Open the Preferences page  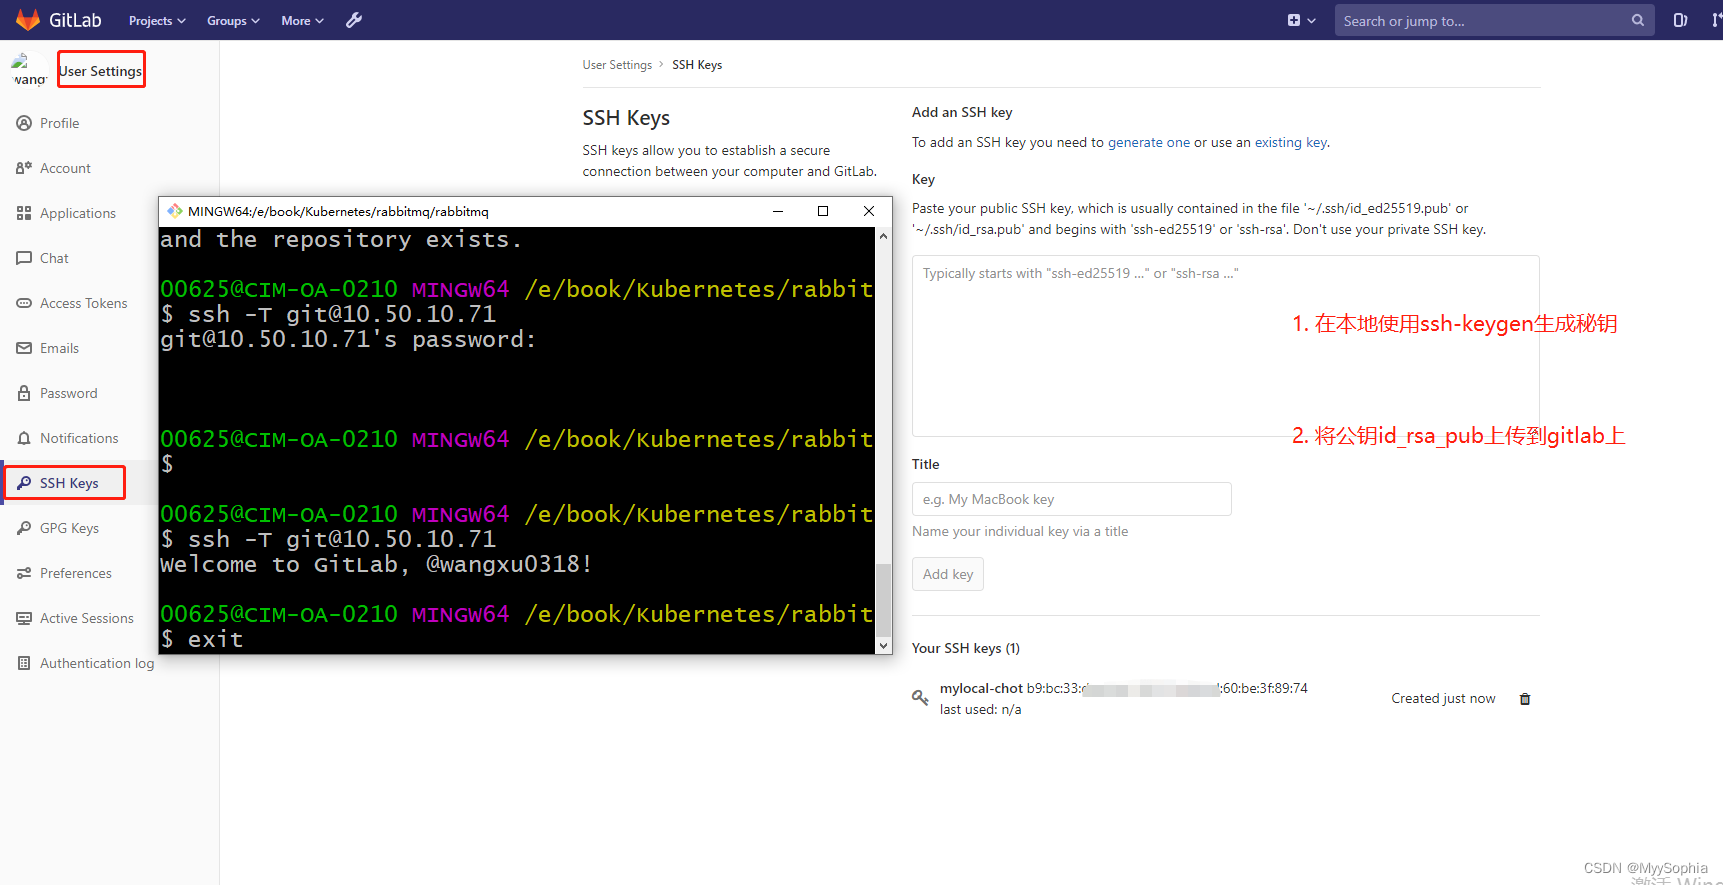click(76, 573)
